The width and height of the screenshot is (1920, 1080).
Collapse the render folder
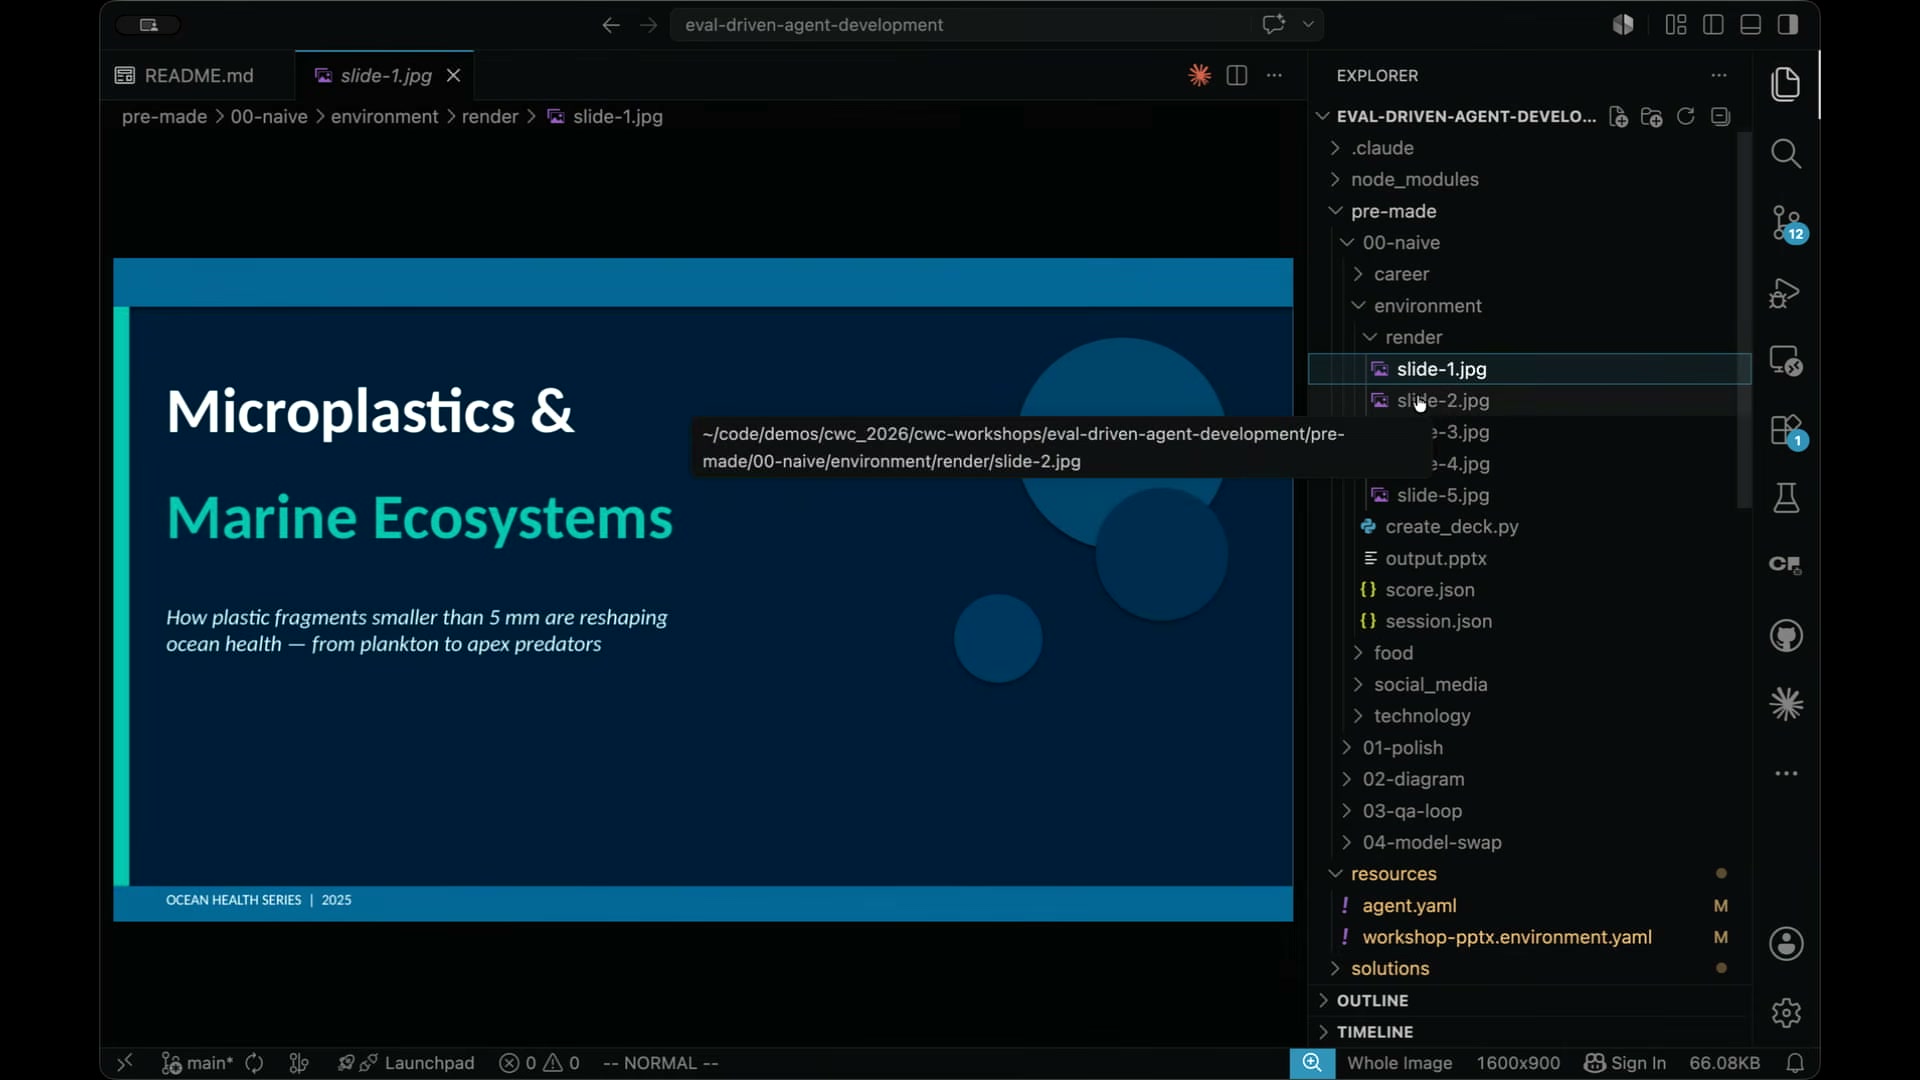pyautogui.click(x=1412, y=337)
